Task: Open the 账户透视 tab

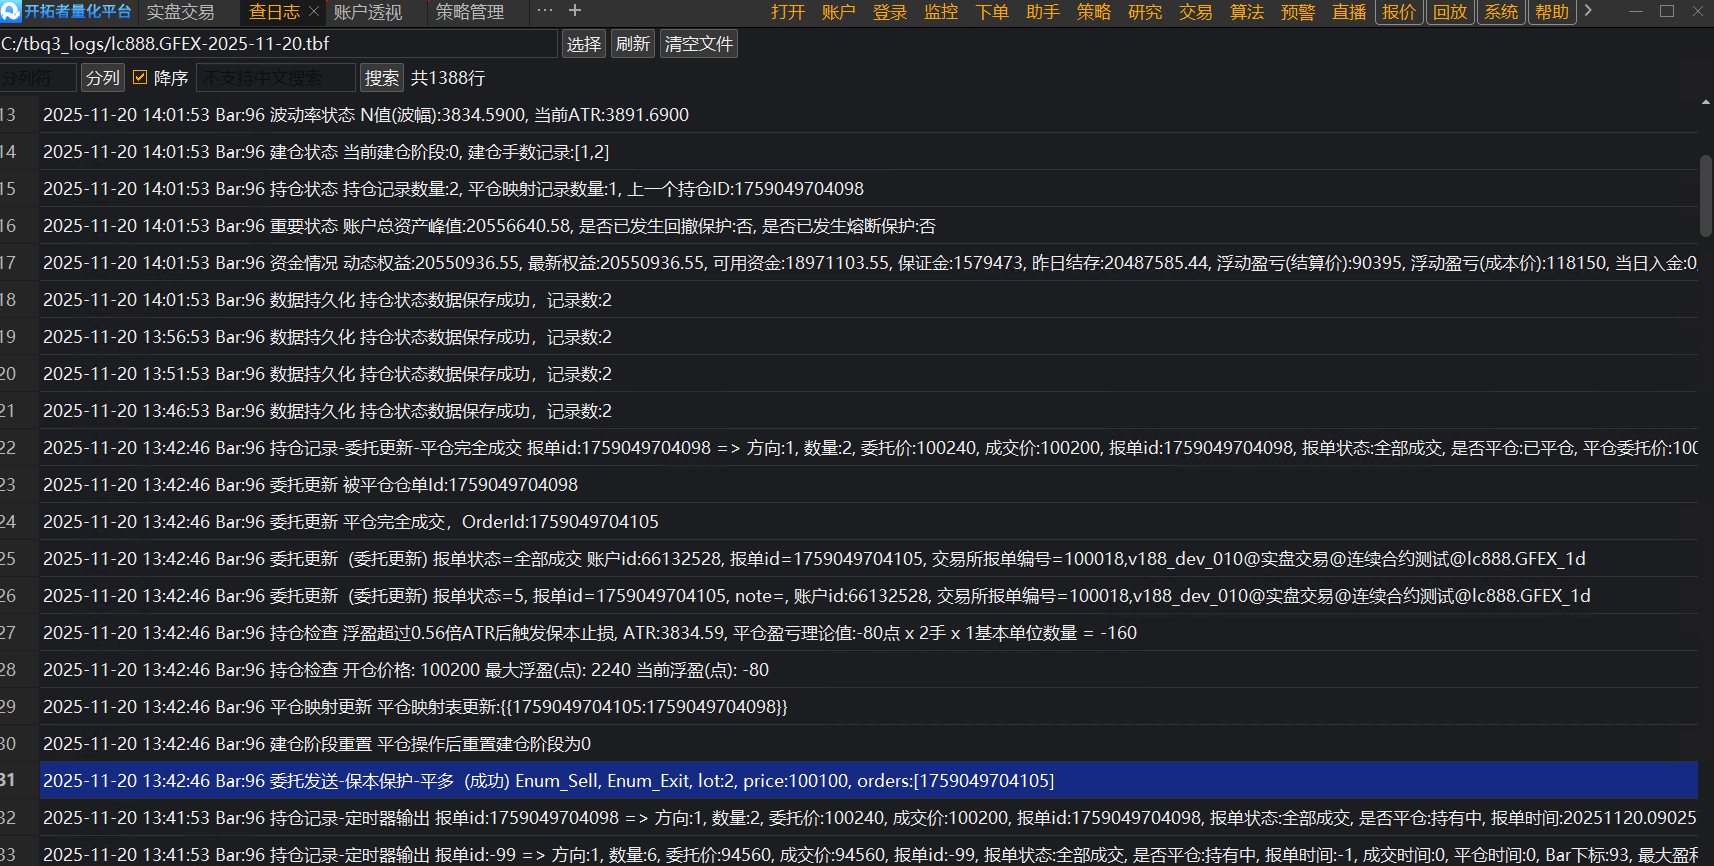Action: [x=368, y=12]
